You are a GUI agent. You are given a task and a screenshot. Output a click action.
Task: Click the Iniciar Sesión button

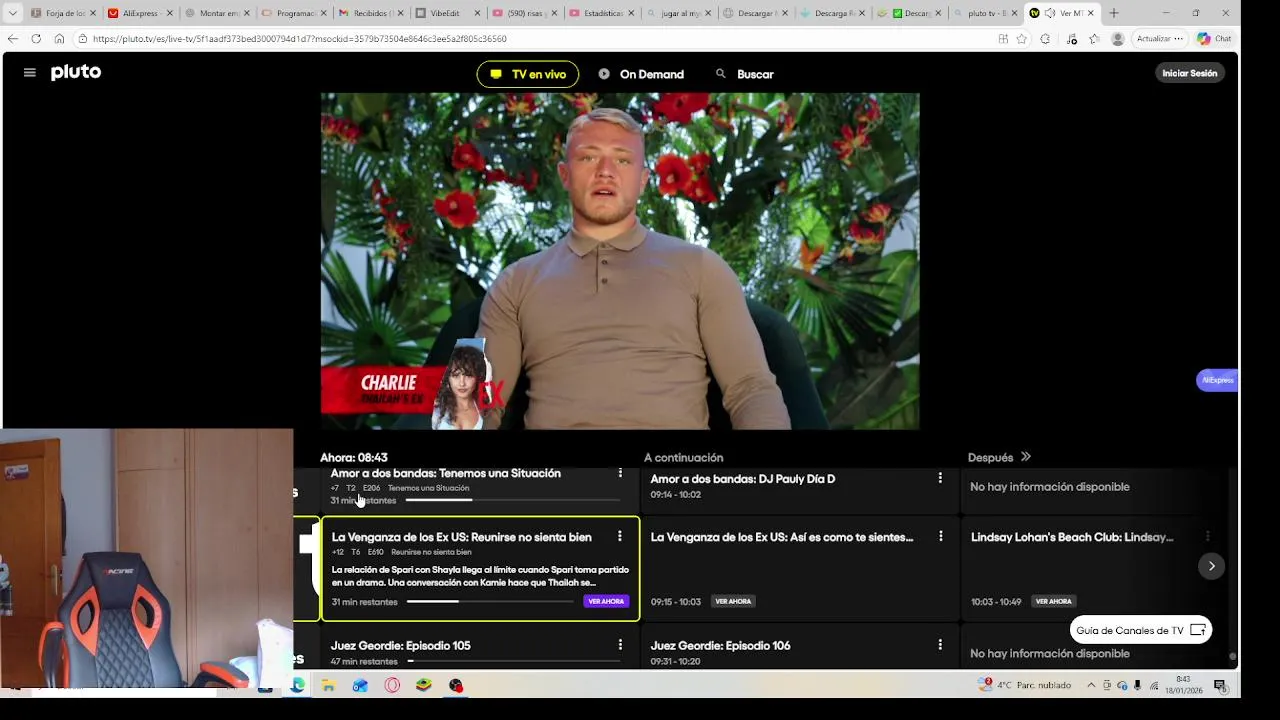(x=1189, y=73)
